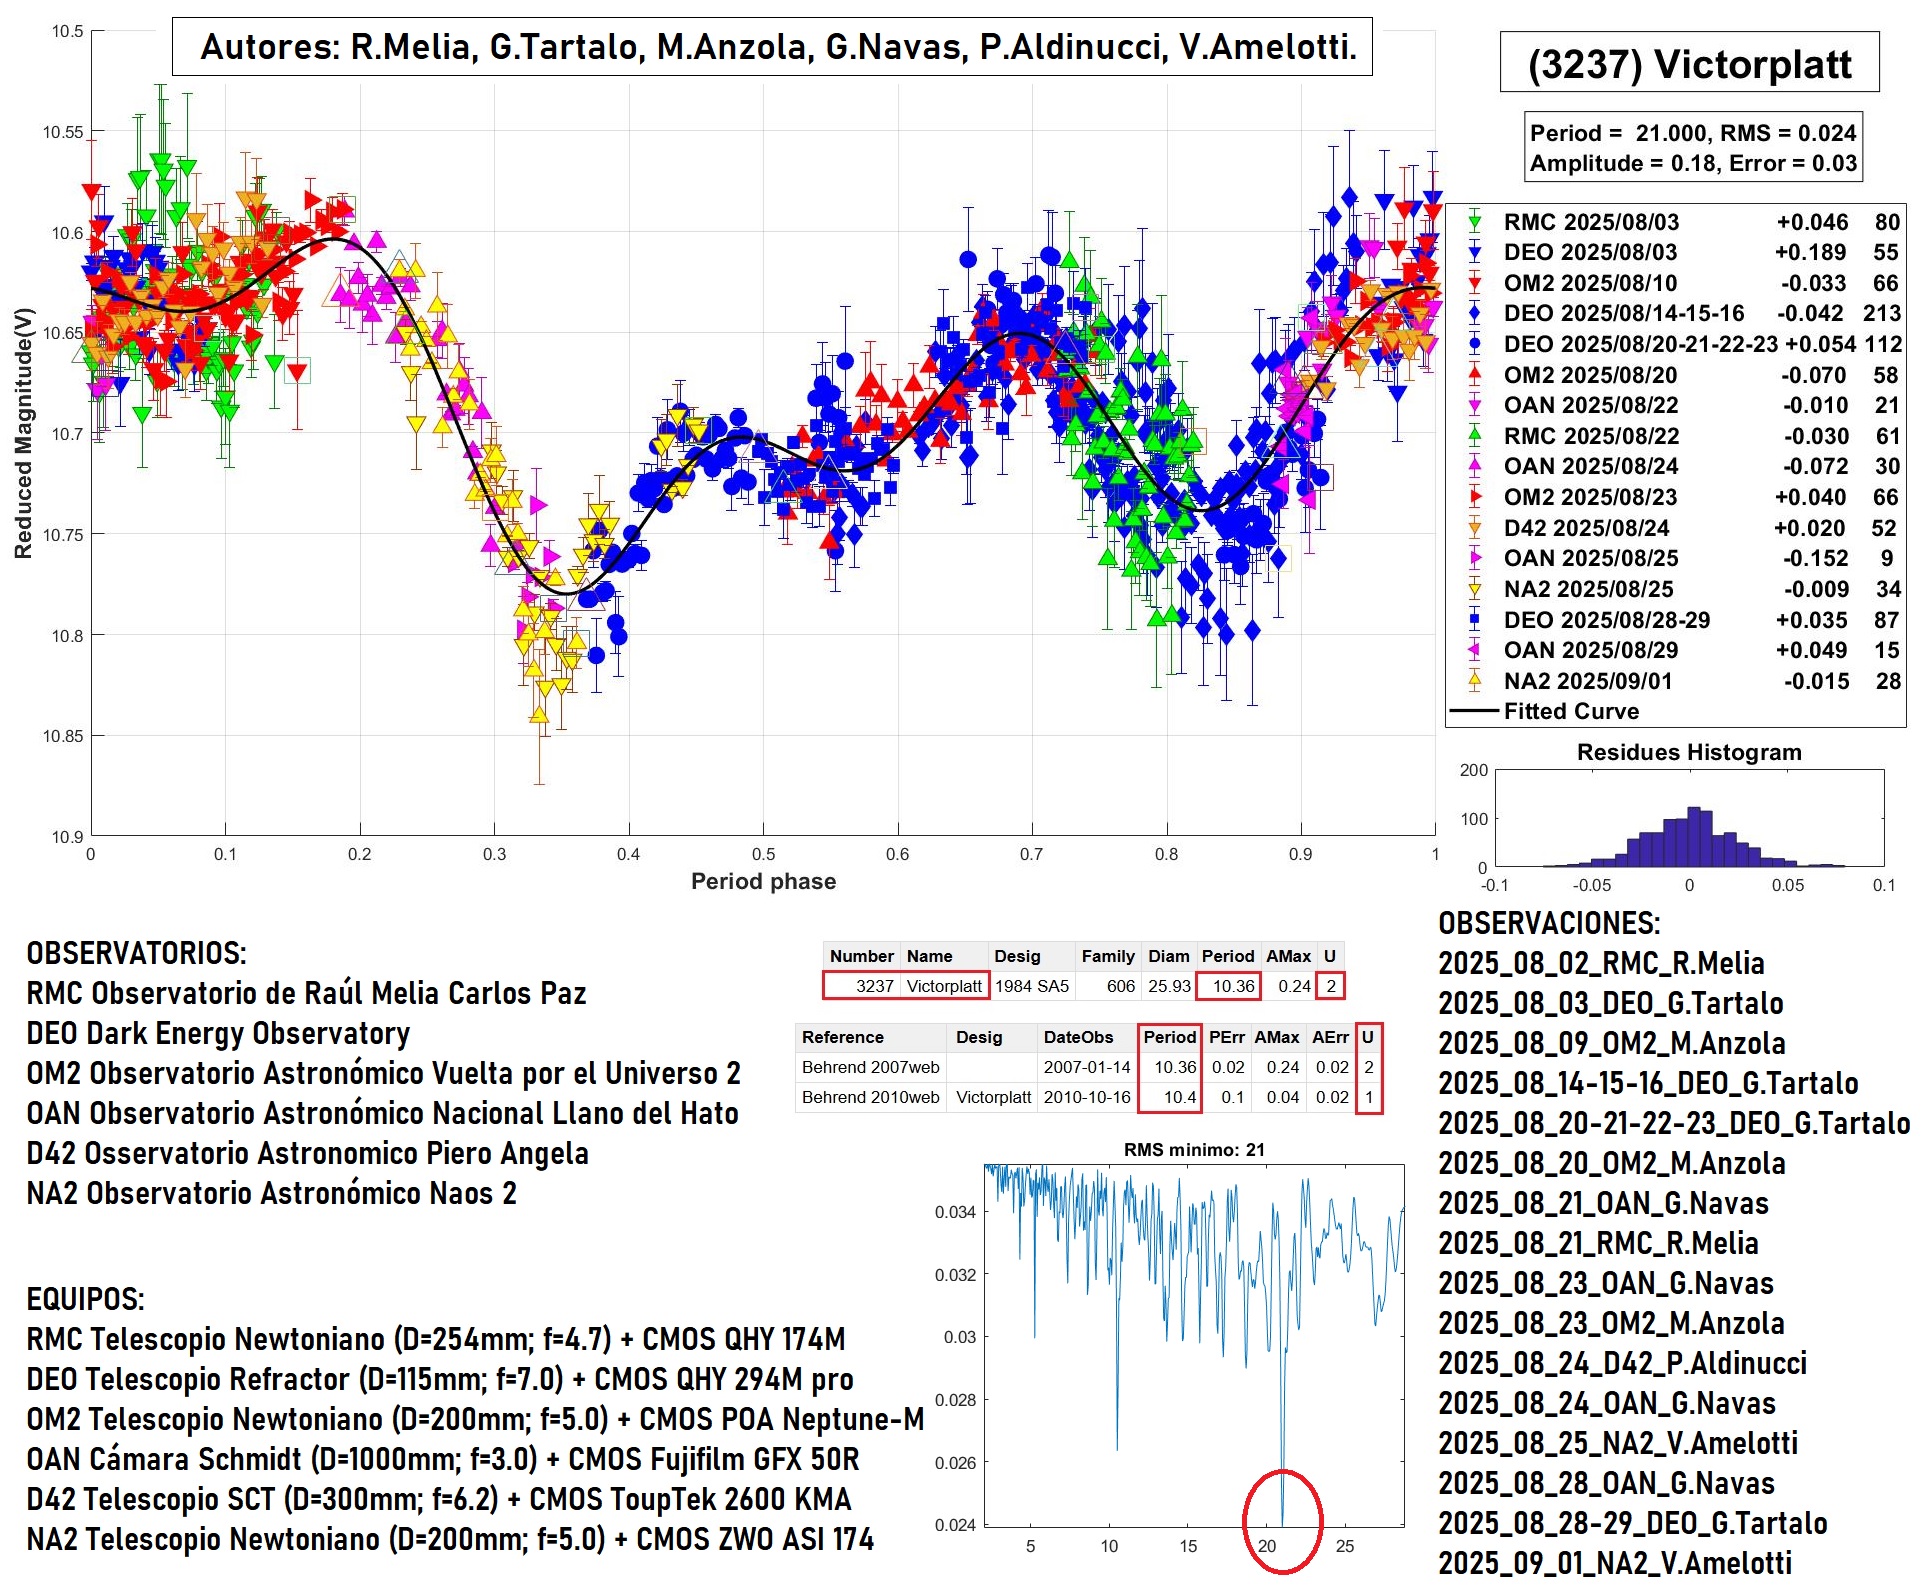Click the red-circled minimum on the RMS plot

(1282, 1521)
